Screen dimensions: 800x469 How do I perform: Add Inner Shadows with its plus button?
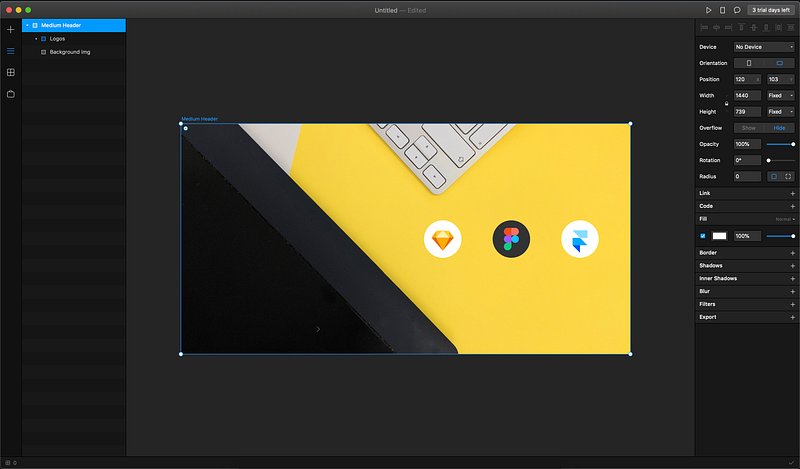[x=792, y=279]
